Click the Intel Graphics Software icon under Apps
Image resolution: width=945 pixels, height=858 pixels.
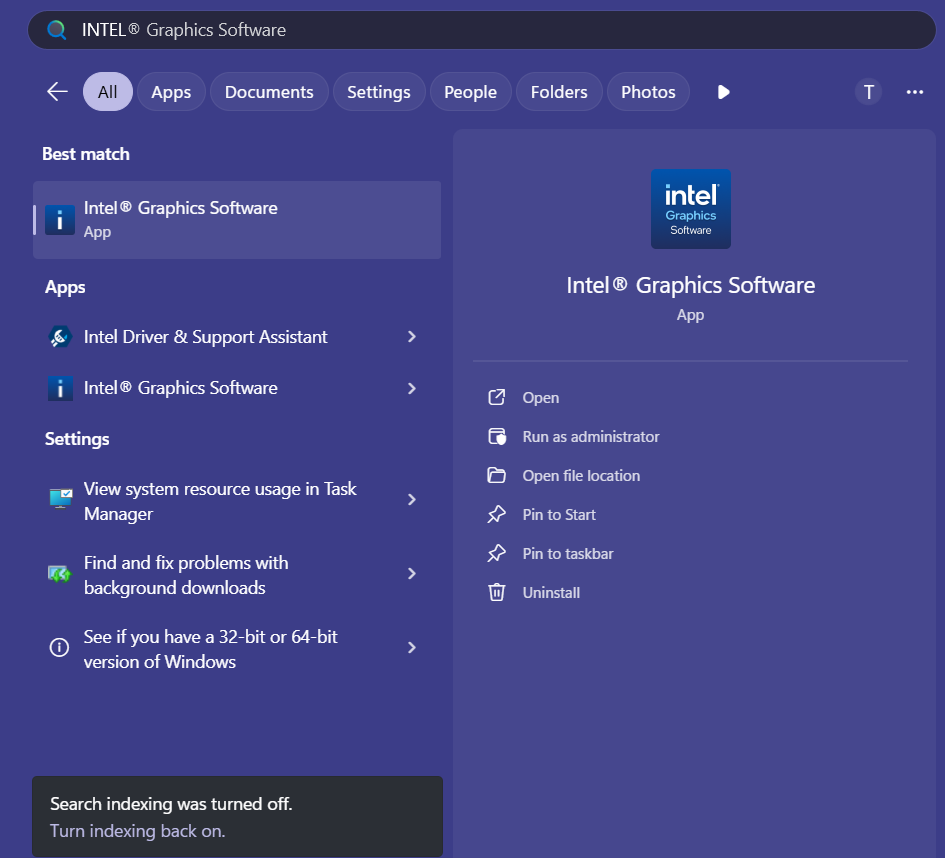60,388
